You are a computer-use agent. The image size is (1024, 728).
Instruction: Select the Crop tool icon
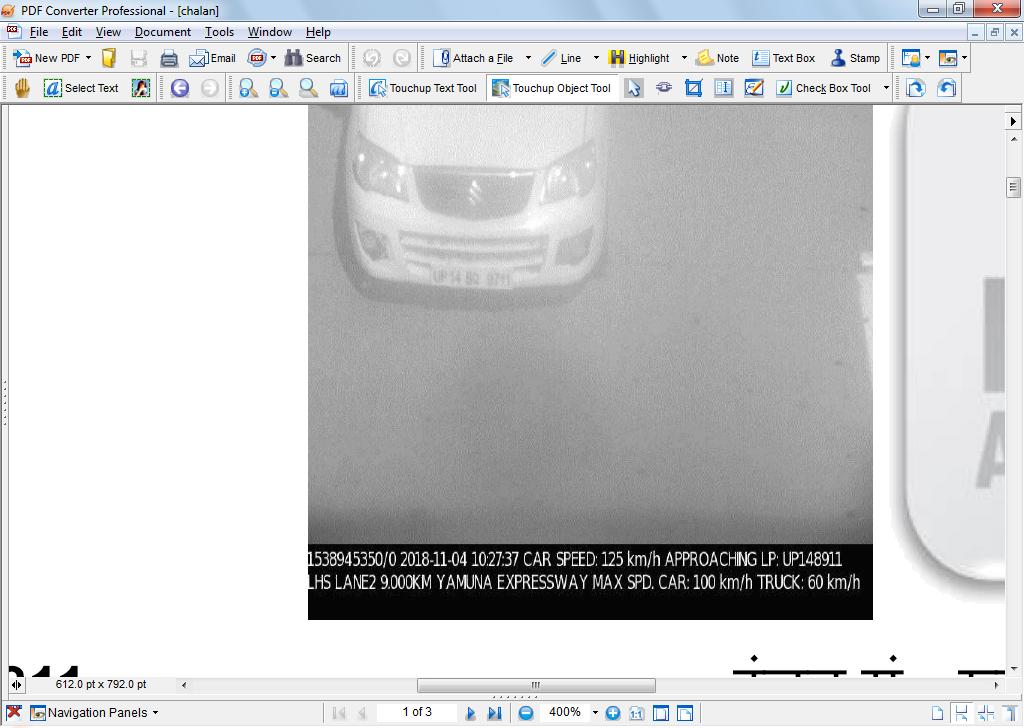(694, 88)
